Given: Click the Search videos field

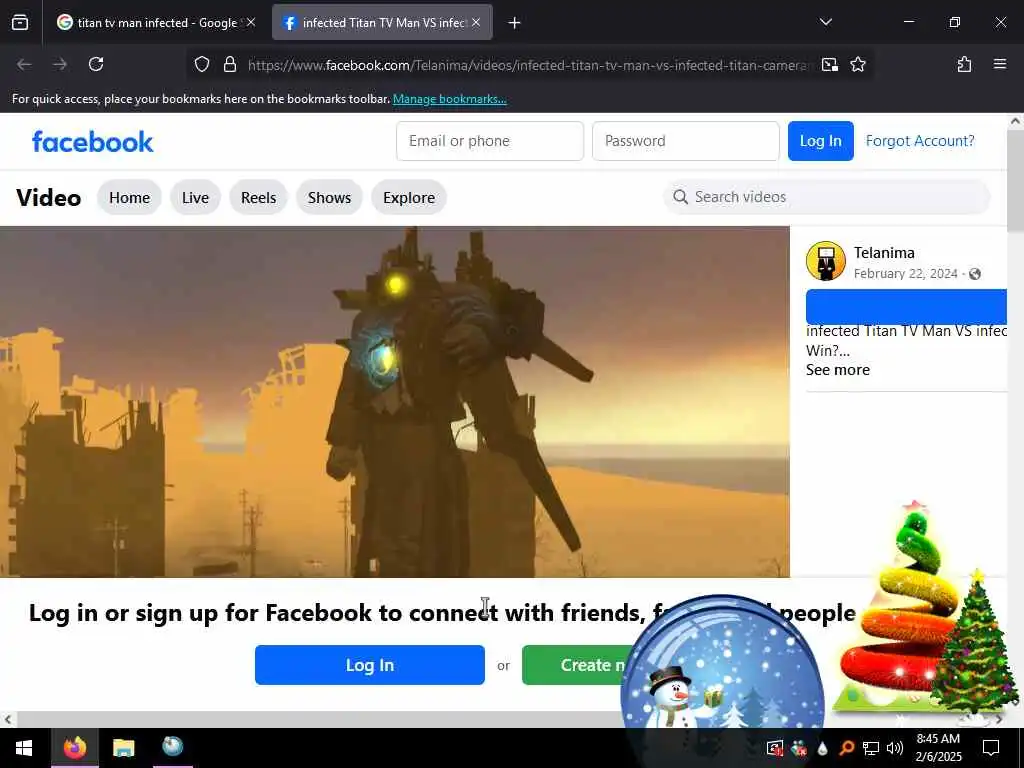Looking at the screenshot, I should tap(827, 197).
